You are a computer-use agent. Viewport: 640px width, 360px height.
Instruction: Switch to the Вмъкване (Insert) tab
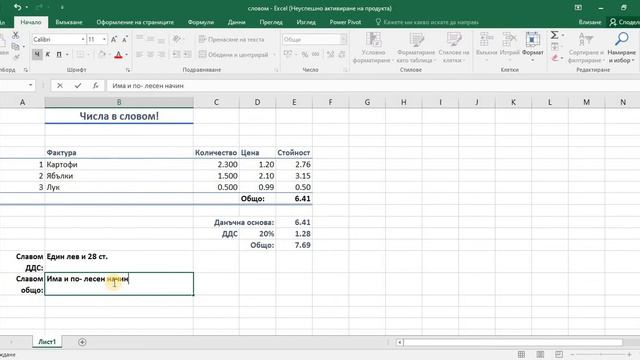pos(69,22)
